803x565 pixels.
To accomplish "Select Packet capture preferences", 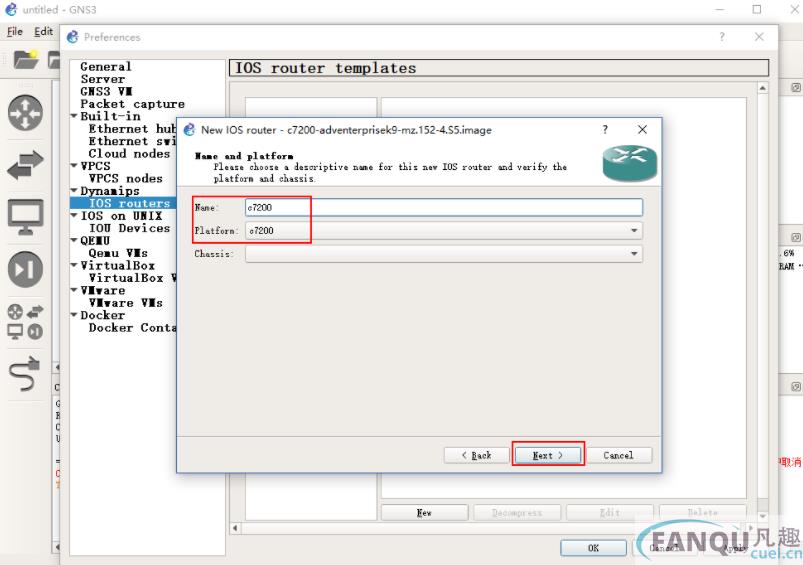I will (x=132, y=104).
